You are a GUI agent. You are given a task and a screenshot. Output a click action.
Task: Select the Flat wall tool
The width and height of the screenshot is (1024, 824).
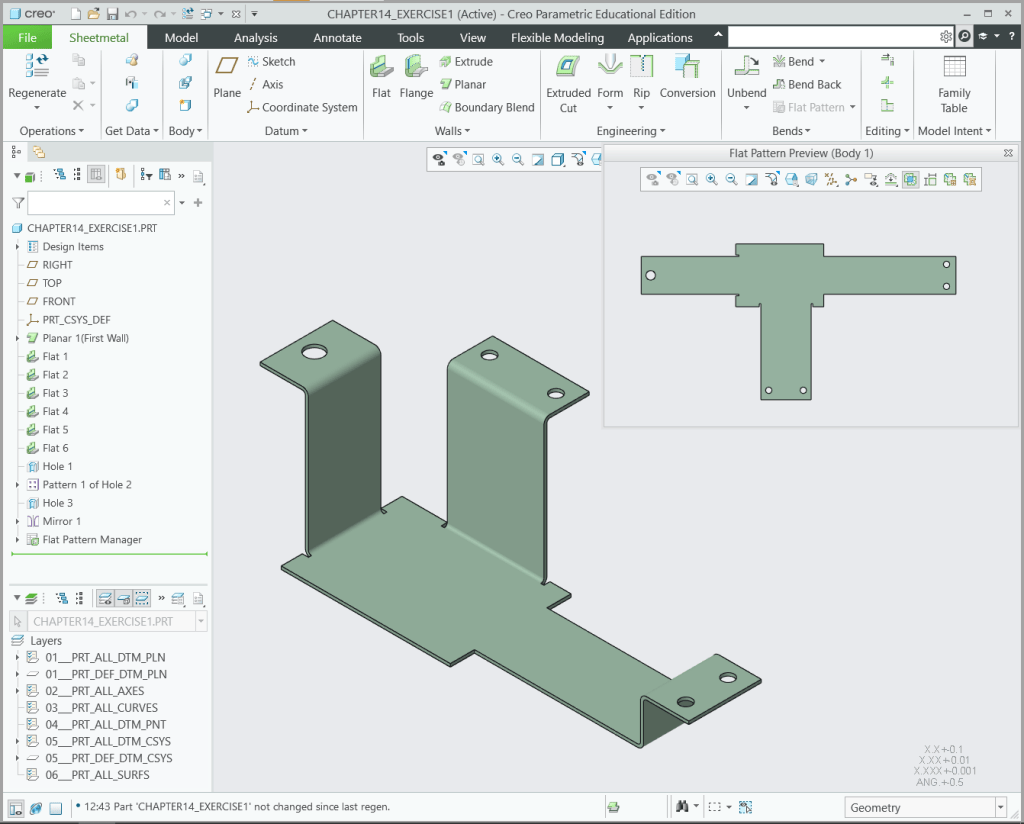pos(381,76)
